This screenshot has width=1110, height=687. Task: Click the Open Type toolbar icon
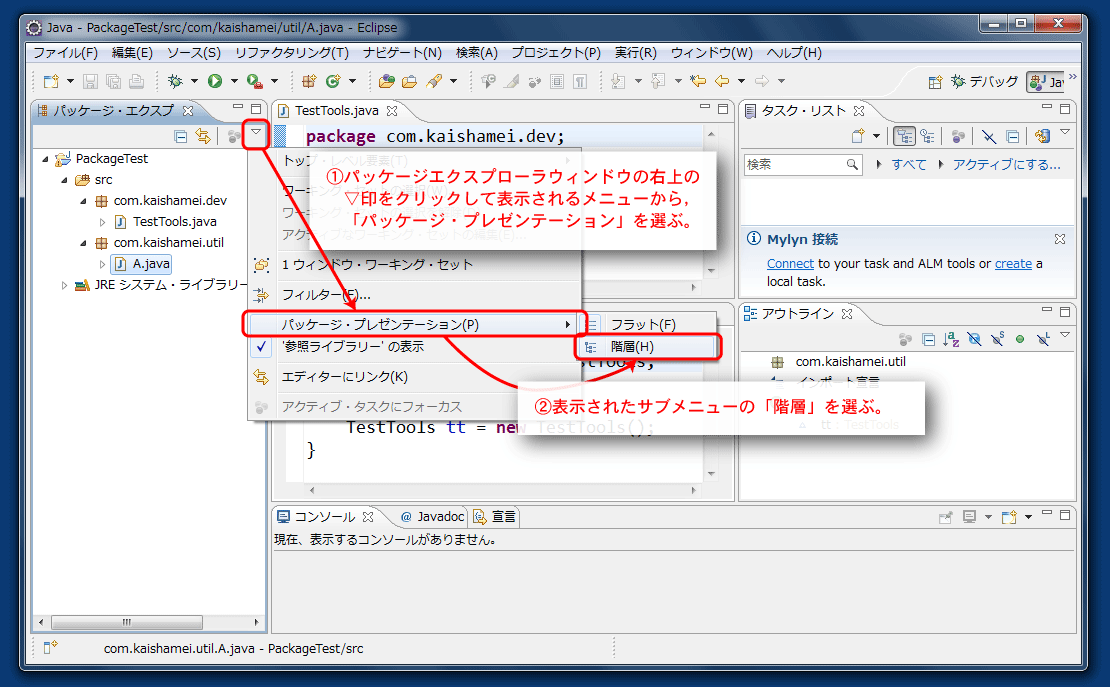(387, 81)
